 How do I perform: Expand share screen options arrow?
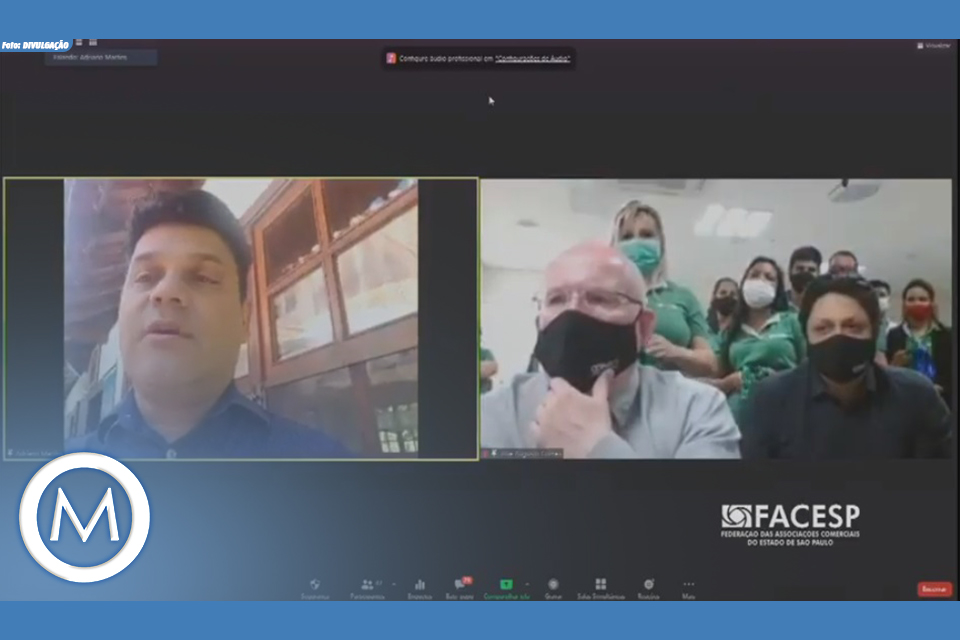coord(527,584)
